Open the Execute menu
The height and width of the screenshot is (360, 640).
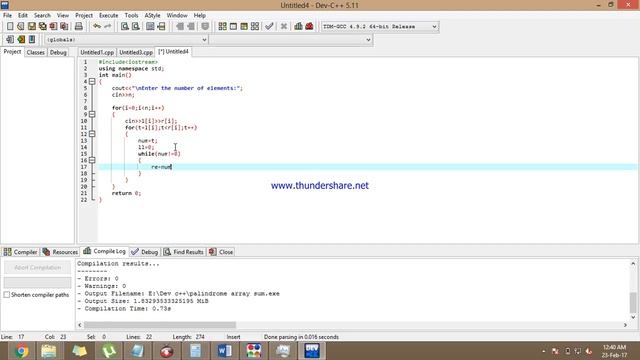(109, 16)
